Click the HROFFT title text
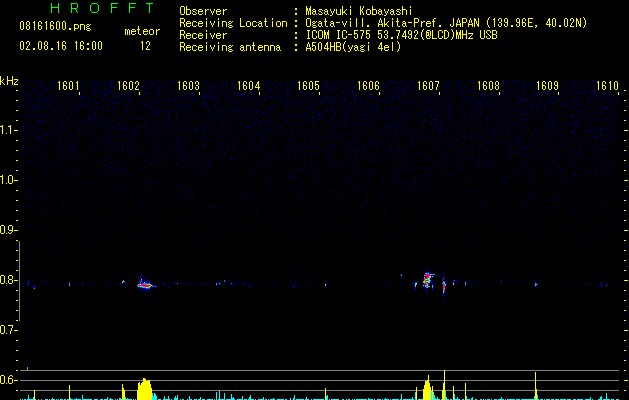 (x=102, y=8)
